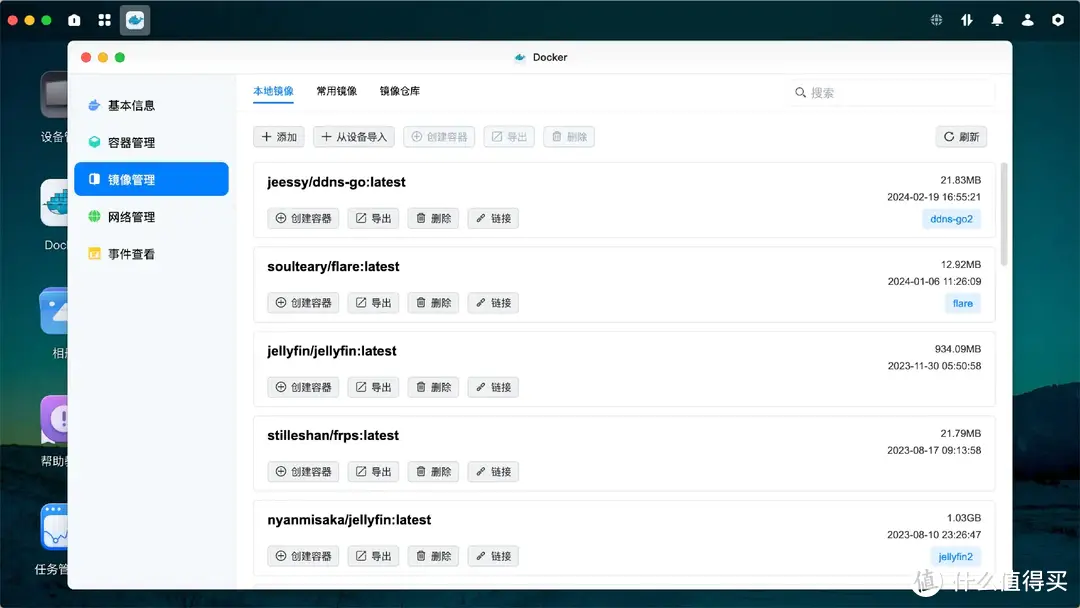Export the jellyfin/jellyfin:latest image
This screenshot has height=608, width=1080.
(373, 387)
